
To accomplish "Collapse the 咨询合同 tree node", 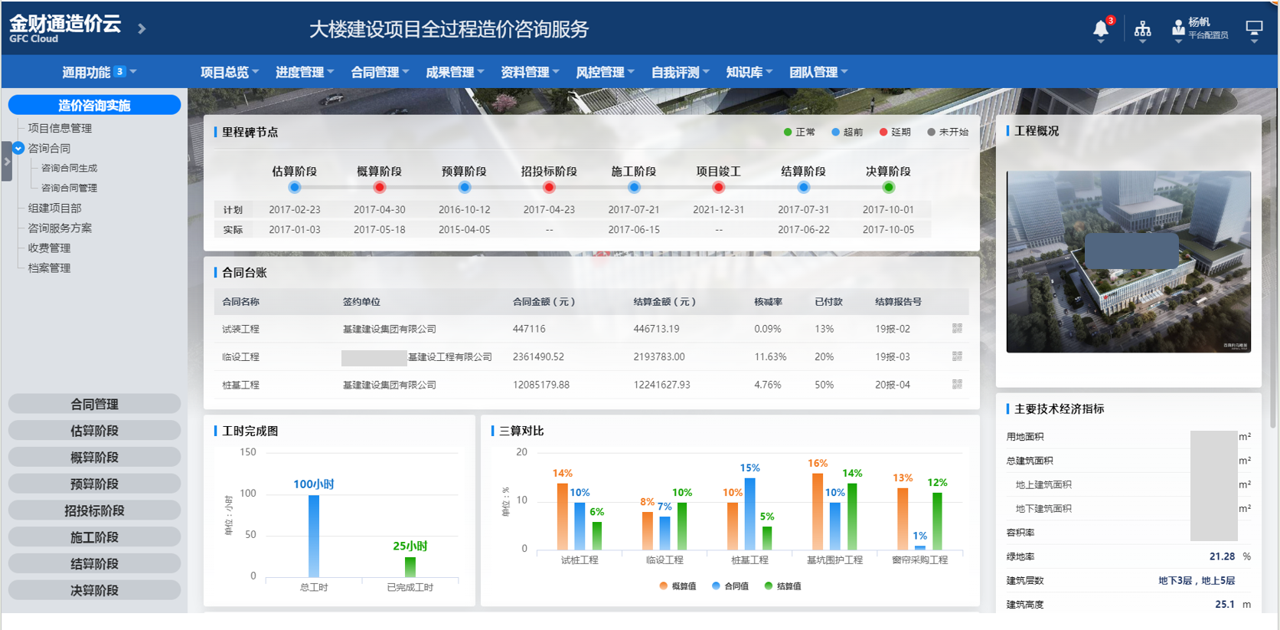I will [18, 148].
